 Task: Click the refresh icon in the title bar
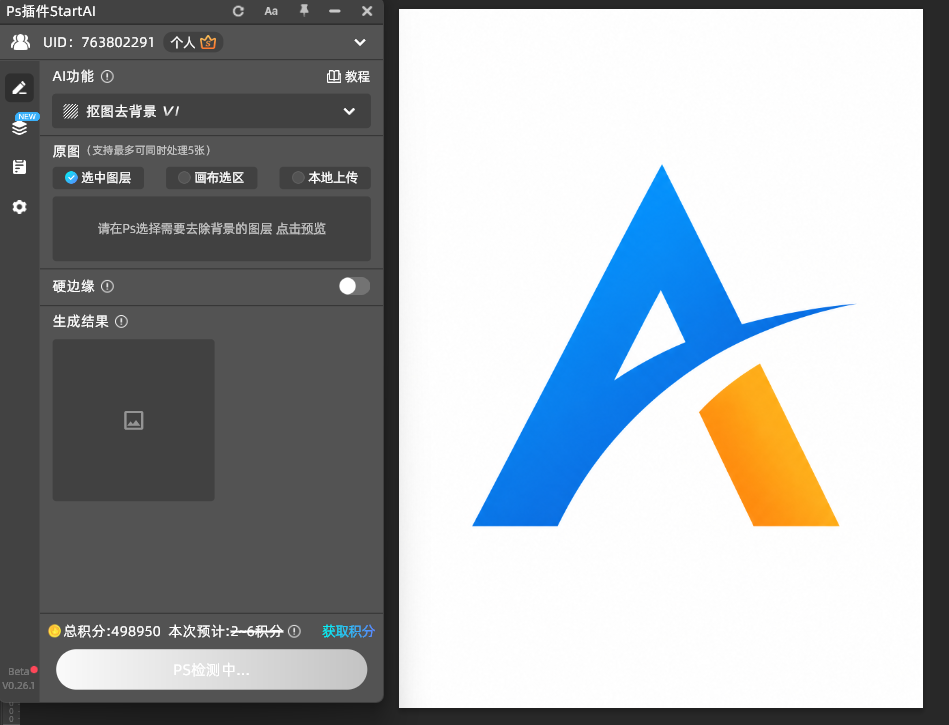pyautogui.click(x=238, y=11)
